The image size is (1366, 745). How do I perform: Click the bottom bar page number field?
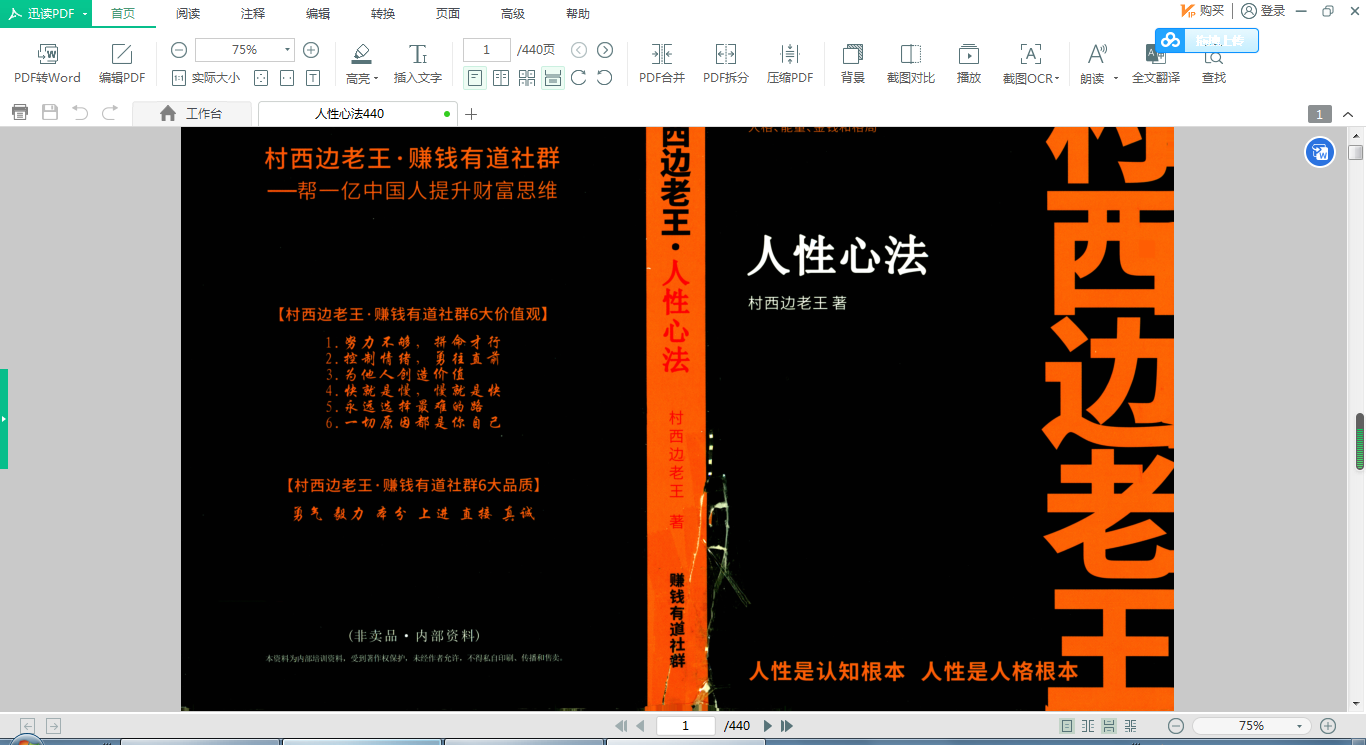[x=685, y=726]
